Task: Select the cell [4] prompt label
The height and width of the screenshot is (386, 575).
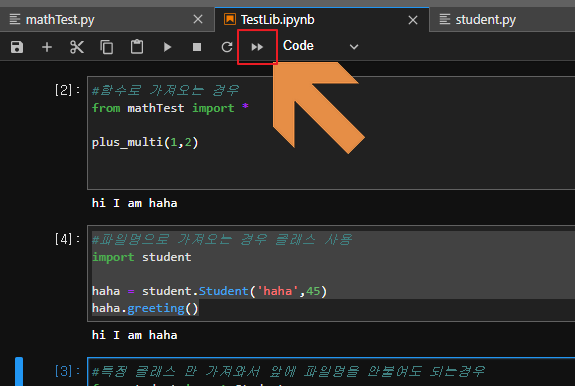Action: (67, 239)
